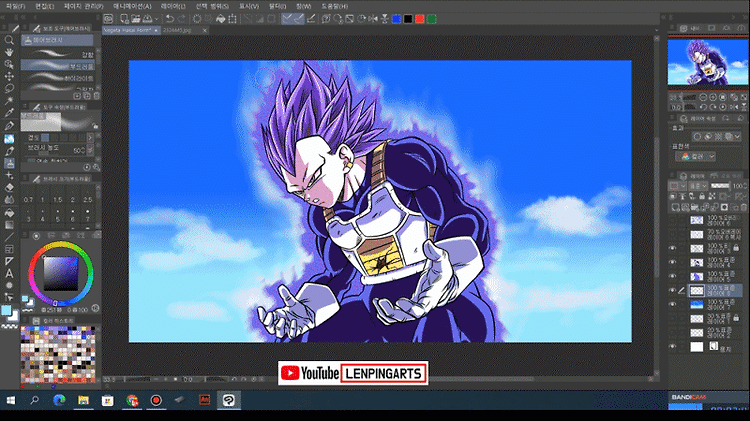750x421 pixels.
Task: Click blue color swatch in command bar
Action: pos(396,19)
